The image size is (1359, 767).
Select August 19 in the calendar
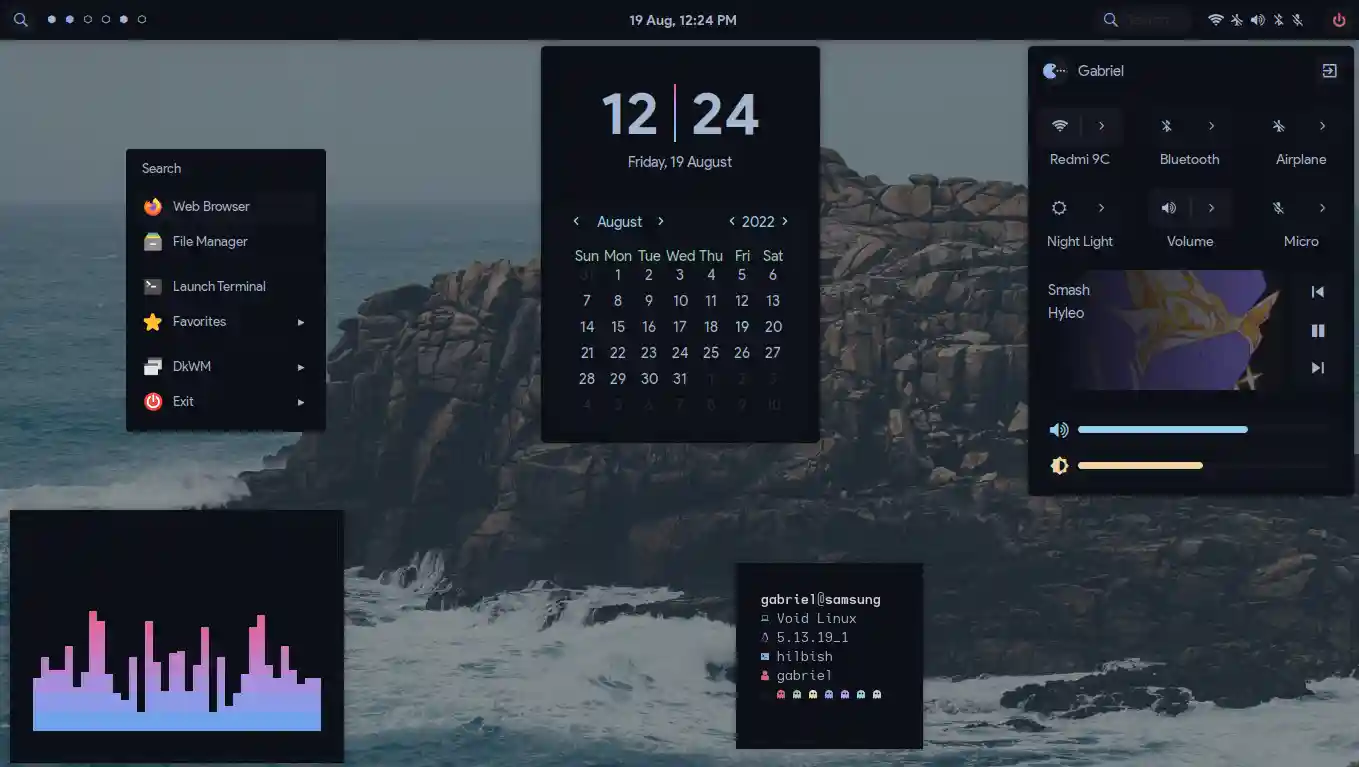(x=742, y=326)
